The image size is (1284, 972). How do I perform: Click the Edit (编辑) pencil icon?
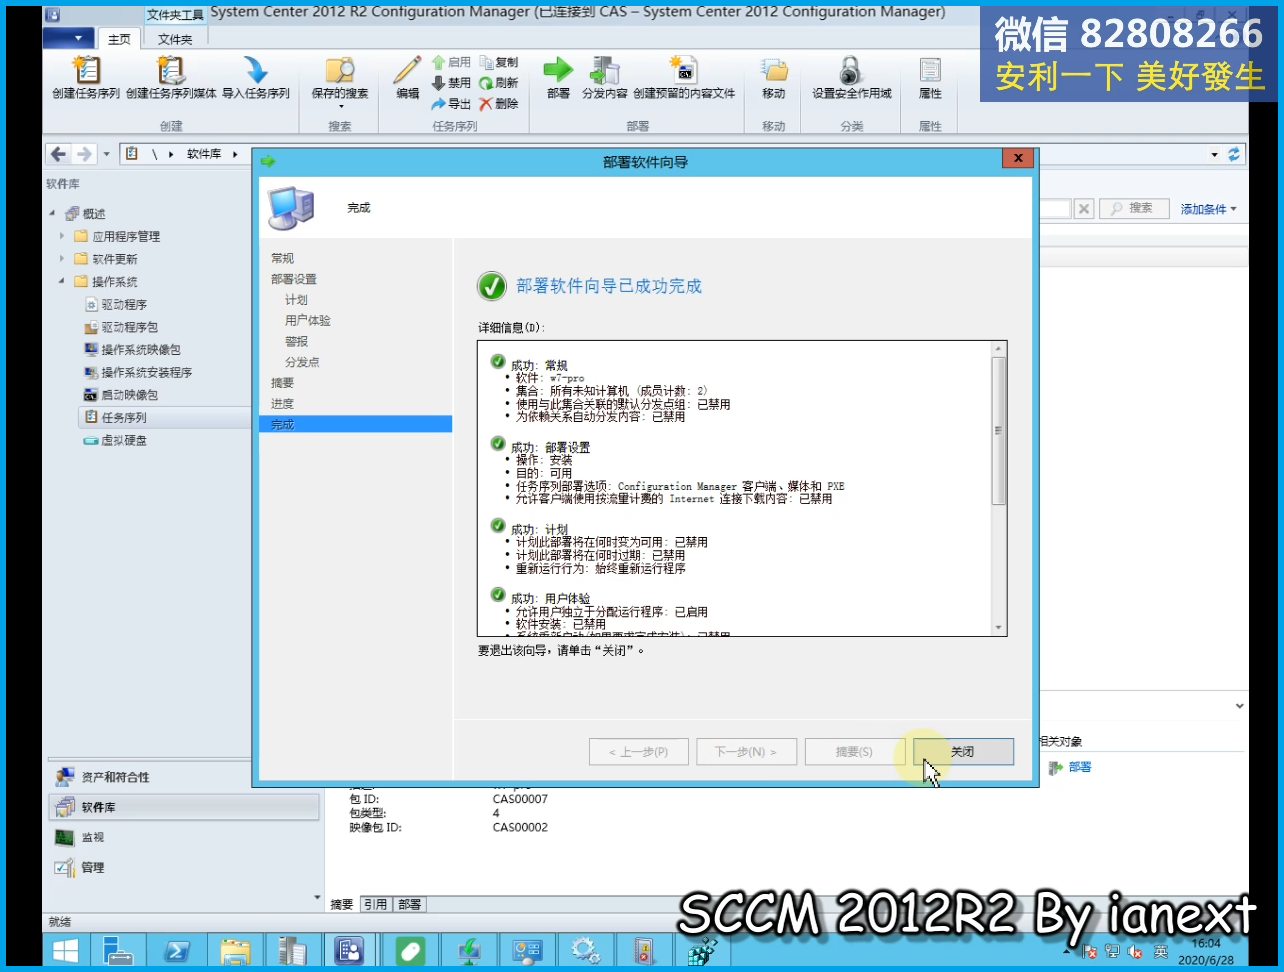[407, 77]
